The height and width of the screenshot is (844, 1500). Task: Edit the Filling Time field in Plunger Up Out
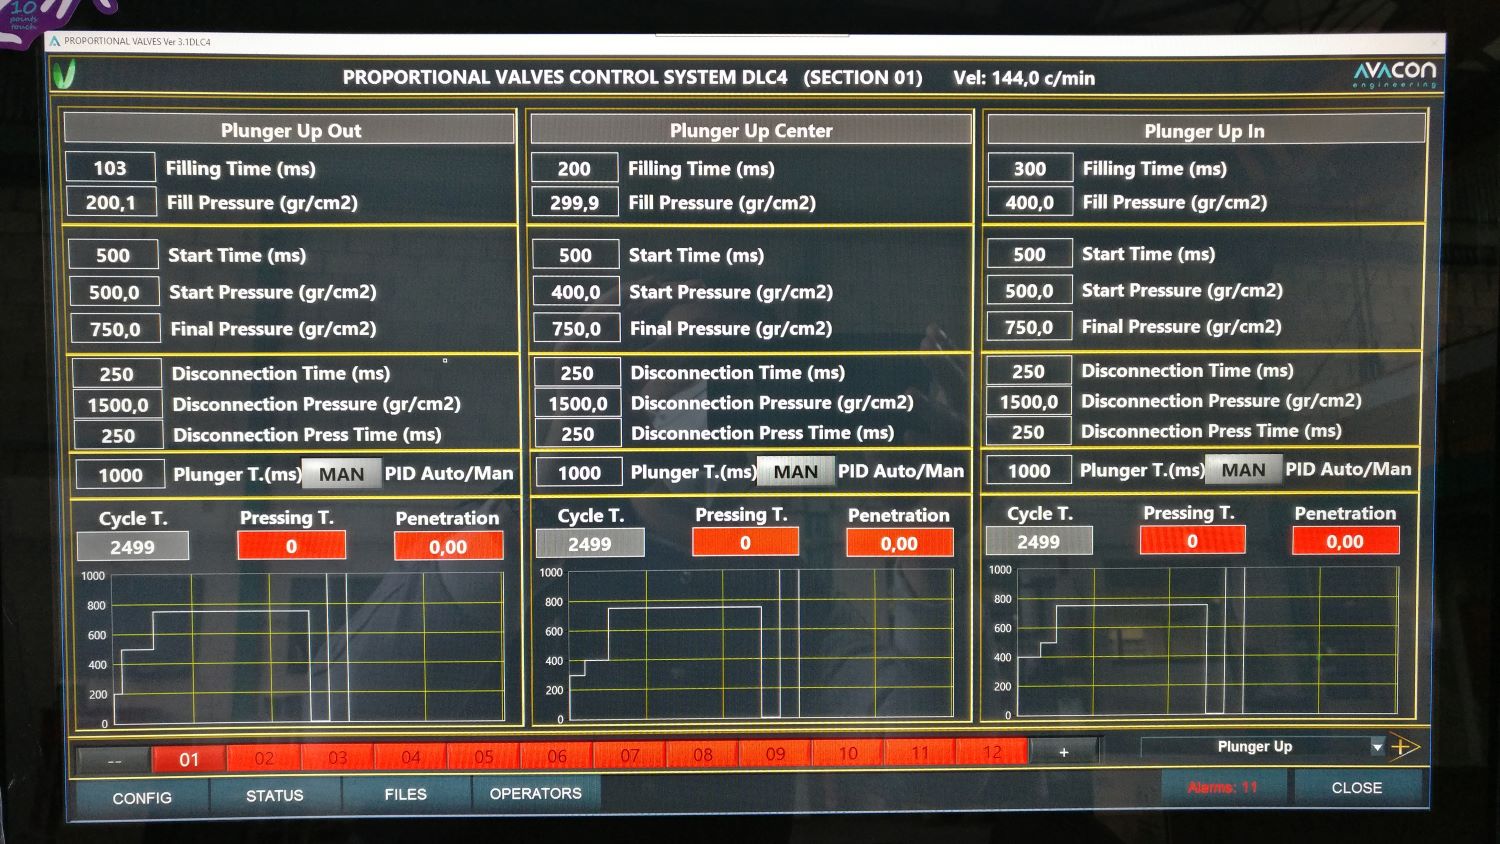(x=110, y=167)
